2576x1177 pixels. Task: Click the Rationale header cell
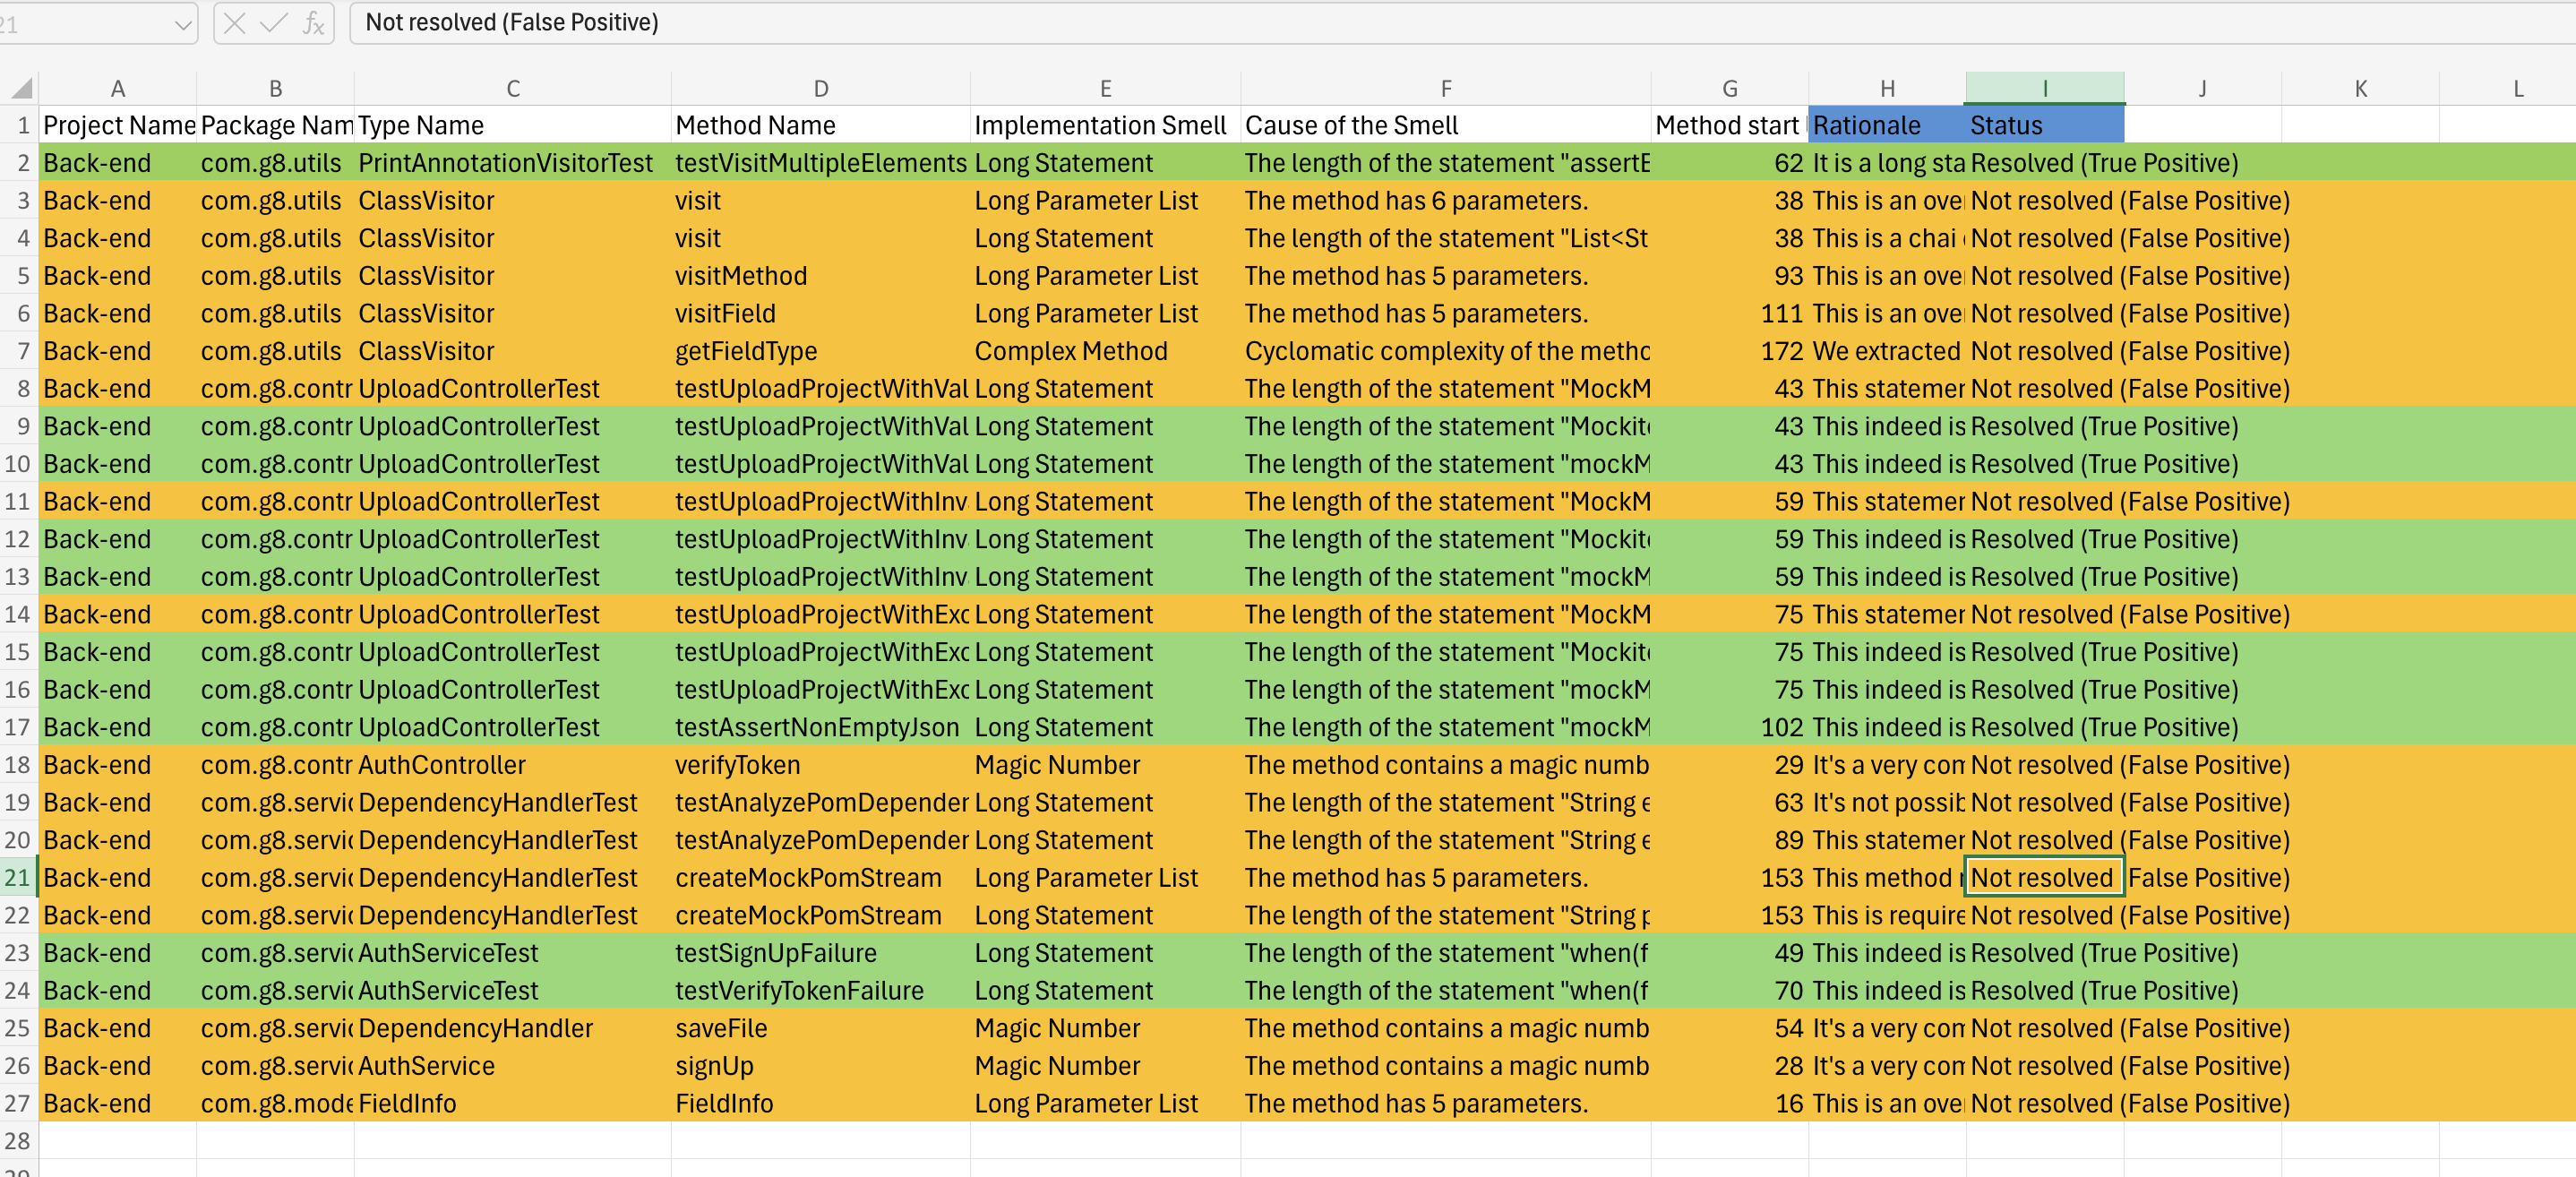coord(1885,125)
